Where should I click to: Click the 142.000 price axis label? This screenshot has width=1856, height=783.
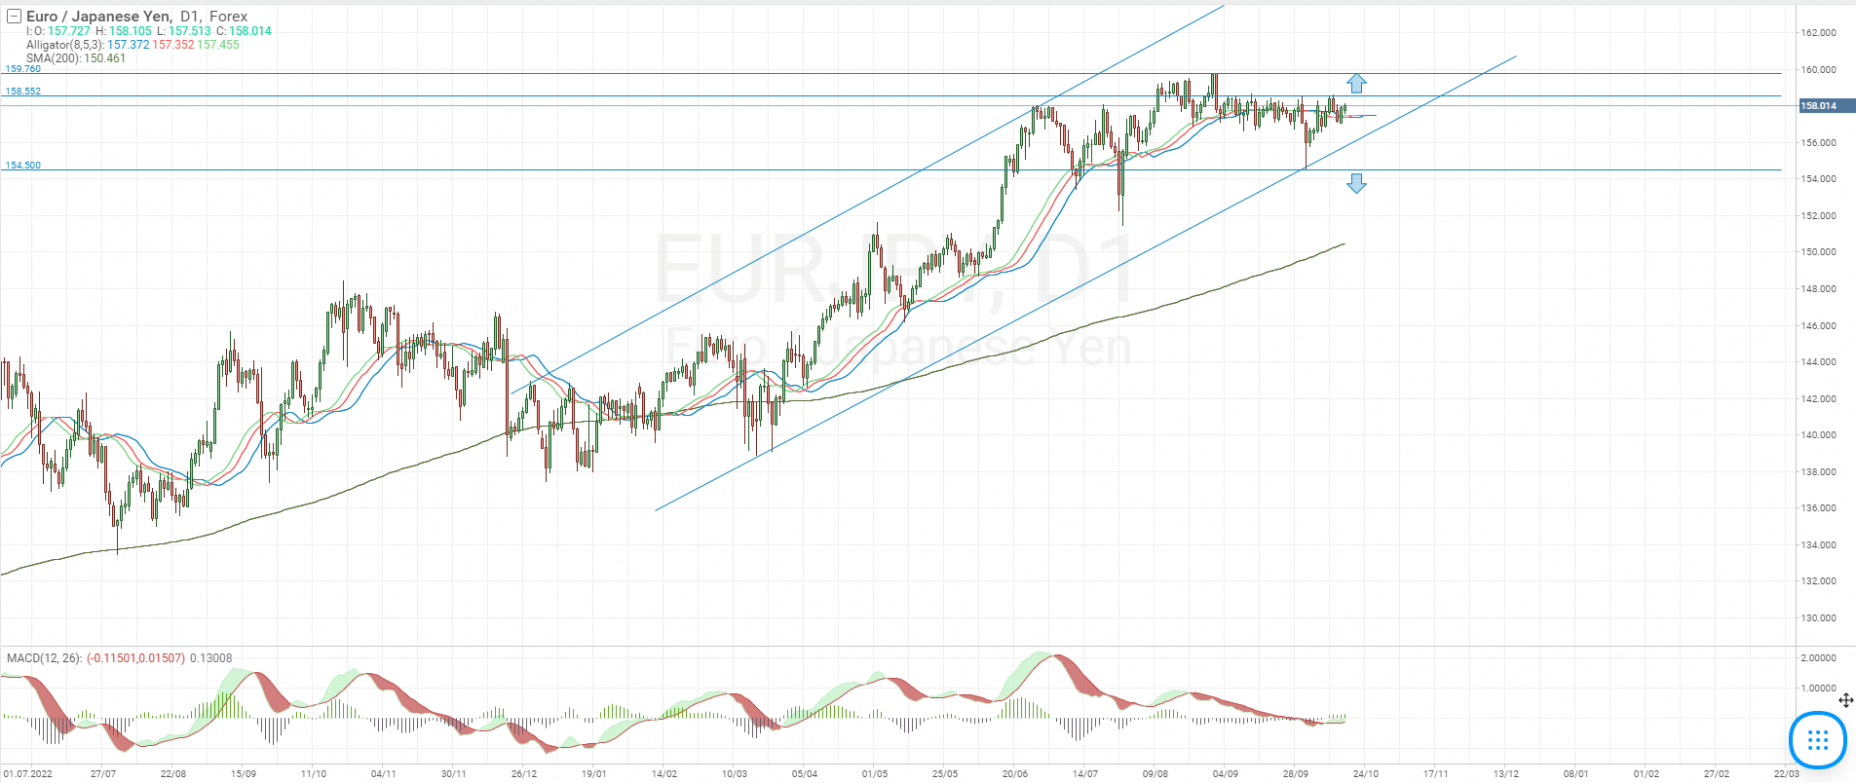[x=1819, y=399]
